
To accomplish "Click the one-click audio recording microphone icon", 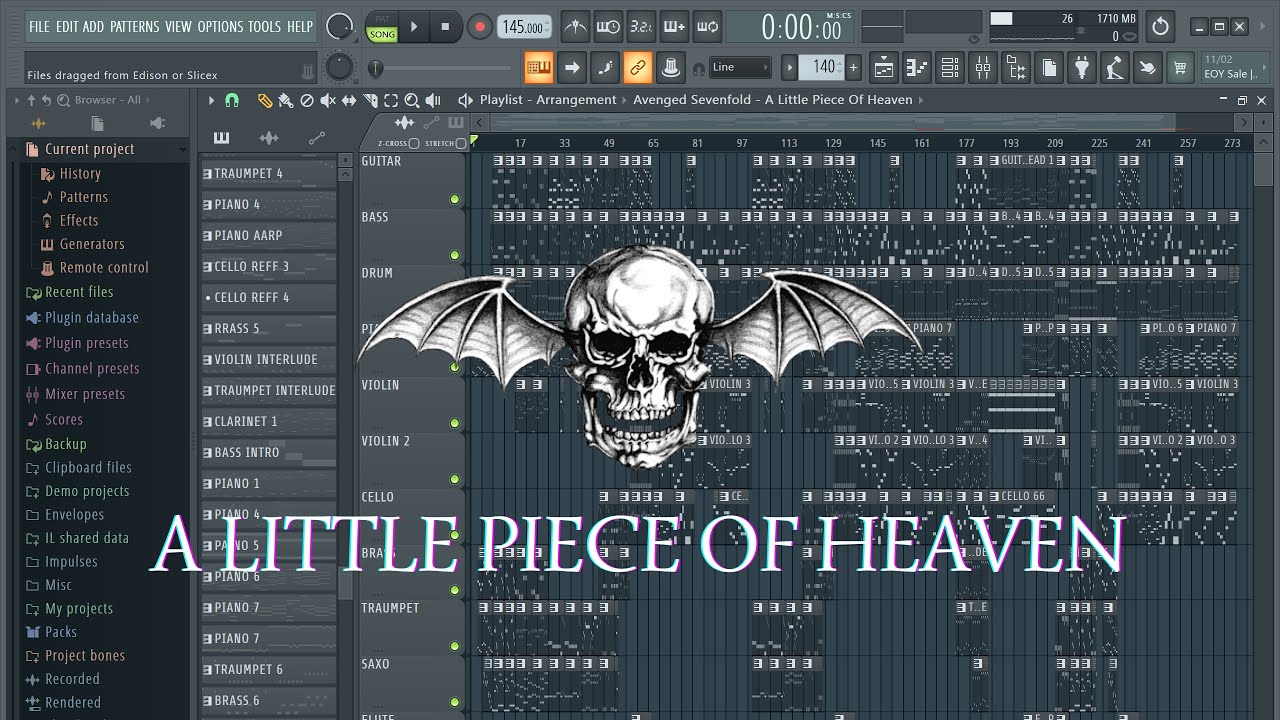I will (1115, 67).
